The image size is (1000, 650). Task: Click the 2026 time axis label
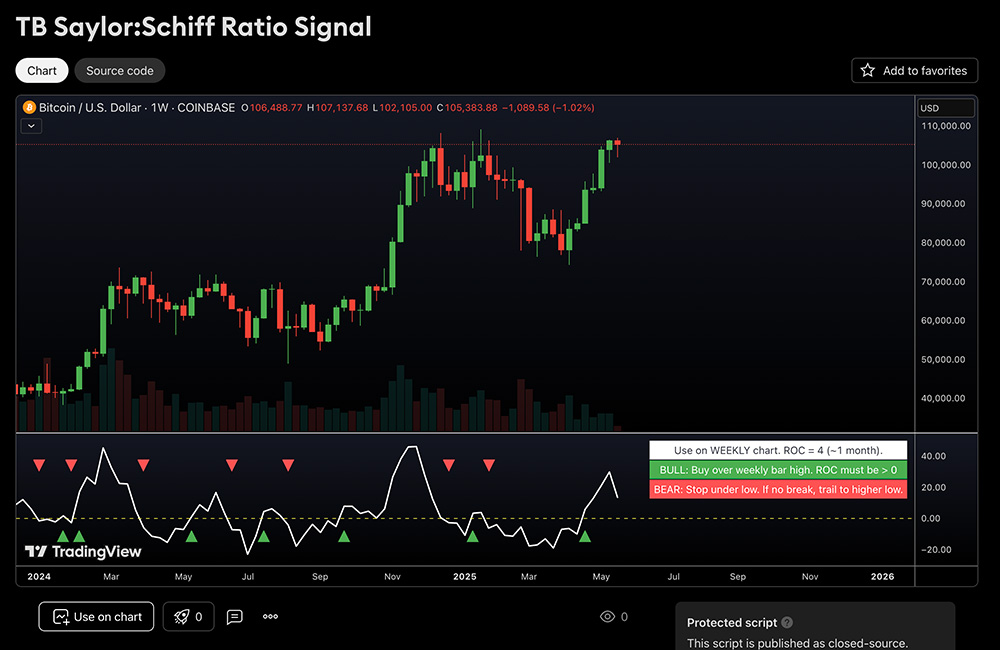(883, 576)
